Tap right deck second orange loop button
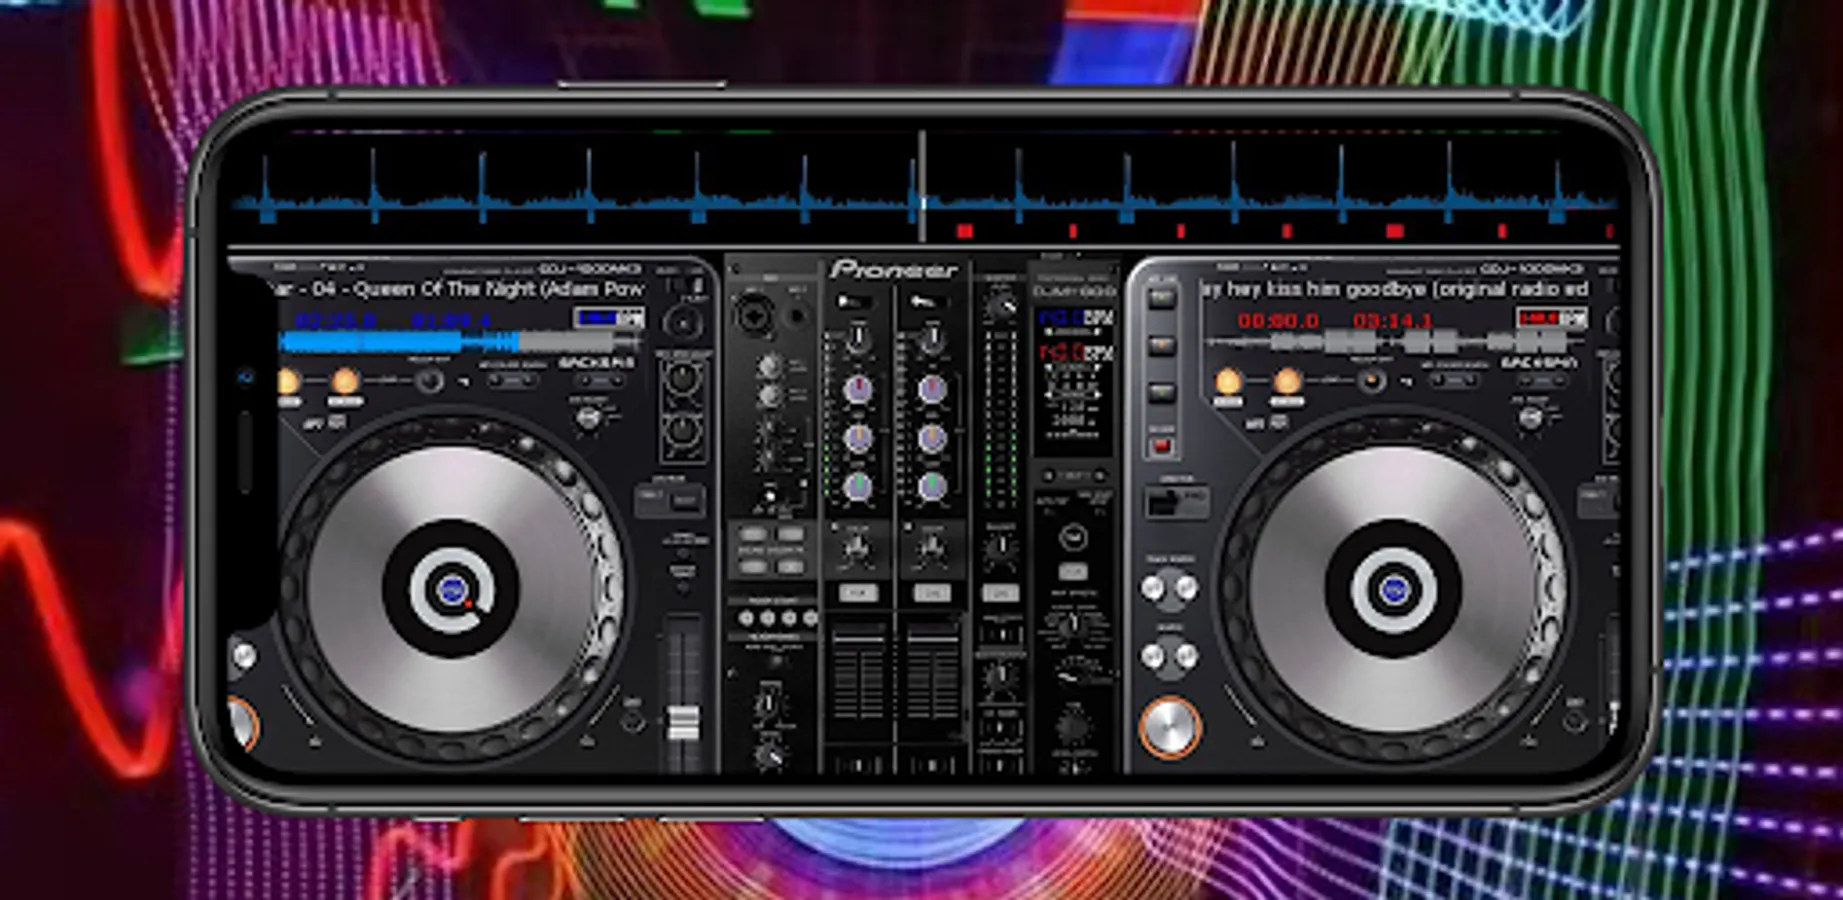1843x900 pixels. click(x=1287, y=382)
